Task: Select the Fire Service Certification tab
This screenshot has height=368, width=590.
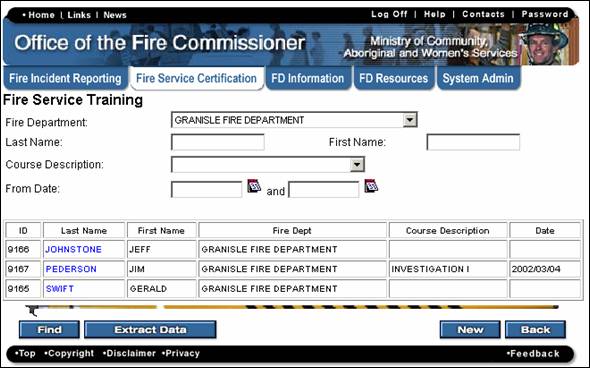Action: click(x=196, y=78)
